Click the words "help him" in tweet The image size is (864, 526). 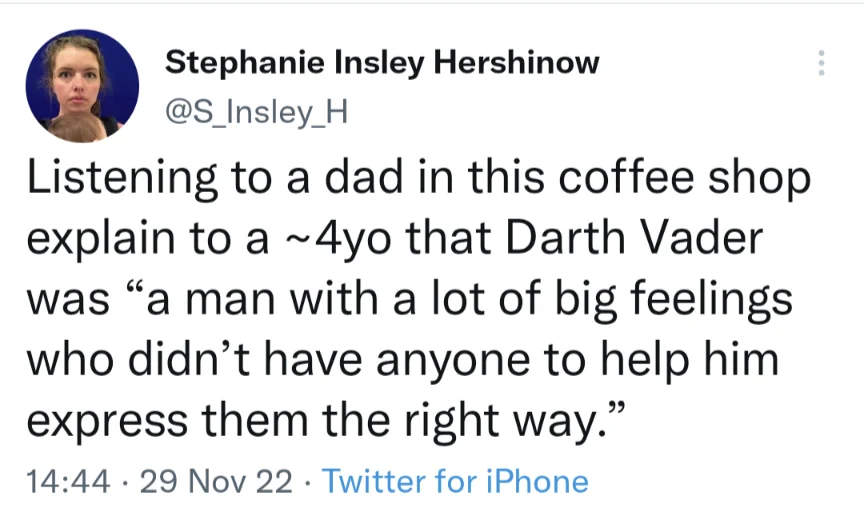[690, 359]
